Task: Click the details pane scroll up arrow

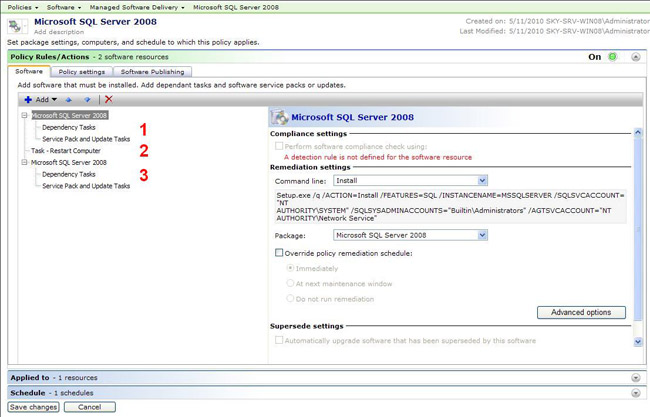Action: click(x=638, y=133)
